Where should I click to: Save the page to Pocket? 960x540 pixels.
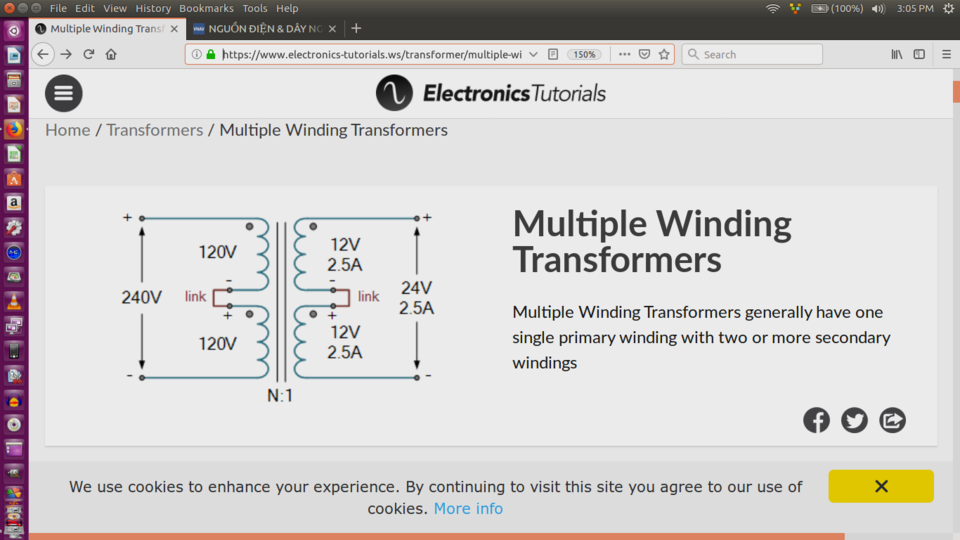point(644,54)
